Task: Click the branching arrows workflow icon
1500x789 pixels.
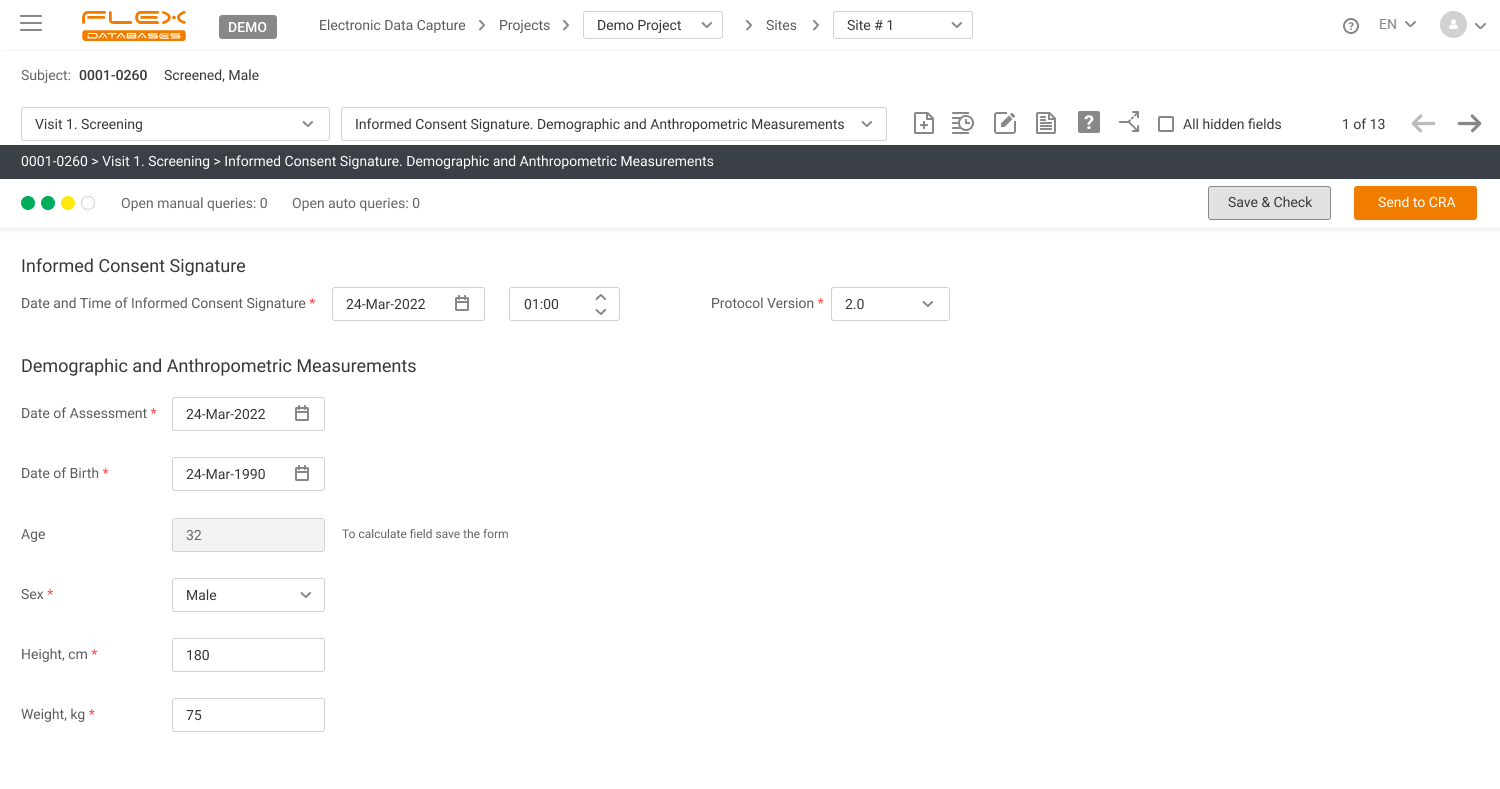Action: point(1129,123)
